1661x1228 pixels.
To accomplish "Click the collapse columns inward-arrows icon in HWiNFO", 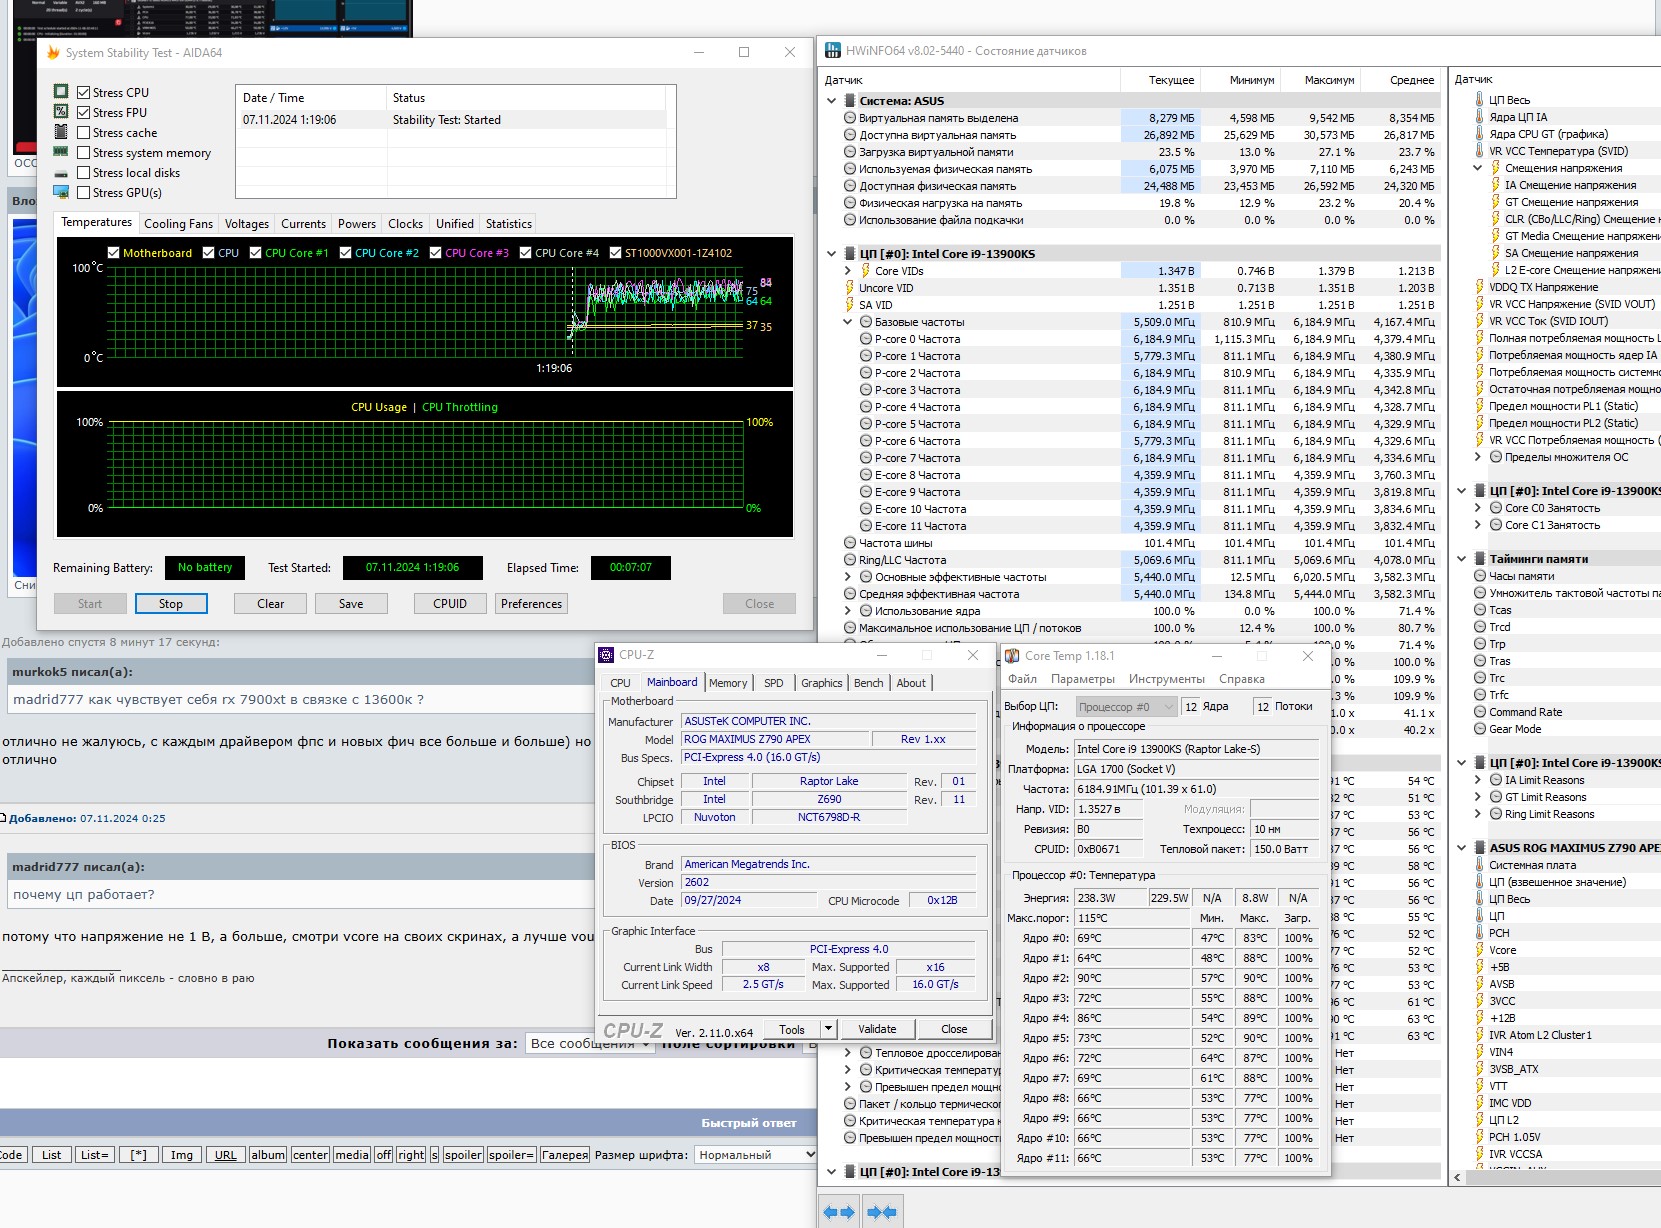I will pos(881,1212).
